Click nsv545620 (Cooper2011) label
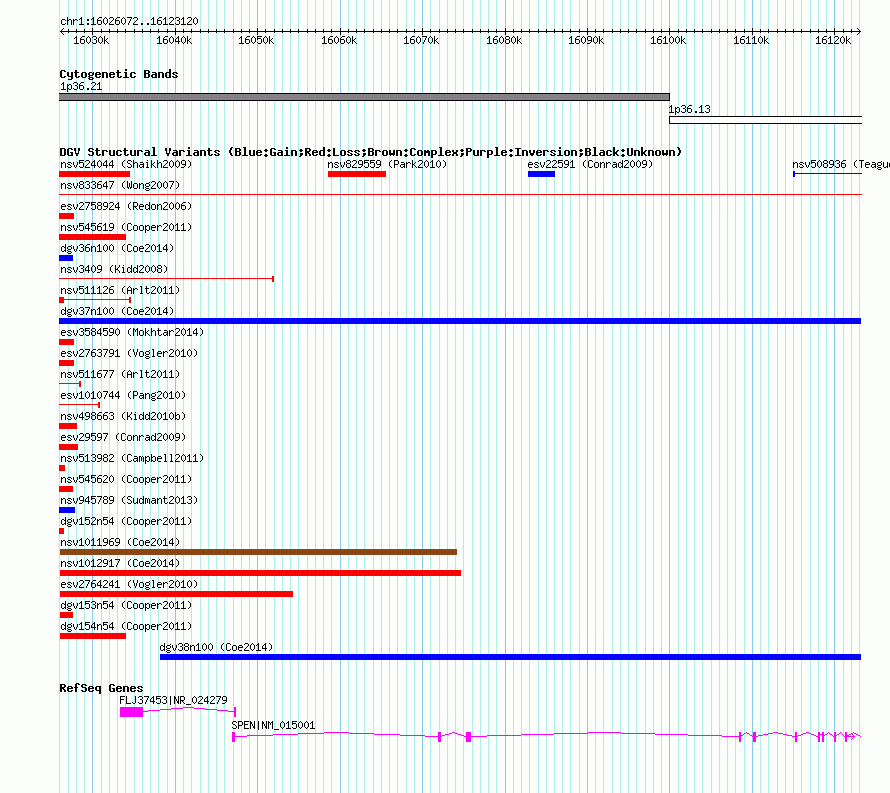 (x=126, y=479)
